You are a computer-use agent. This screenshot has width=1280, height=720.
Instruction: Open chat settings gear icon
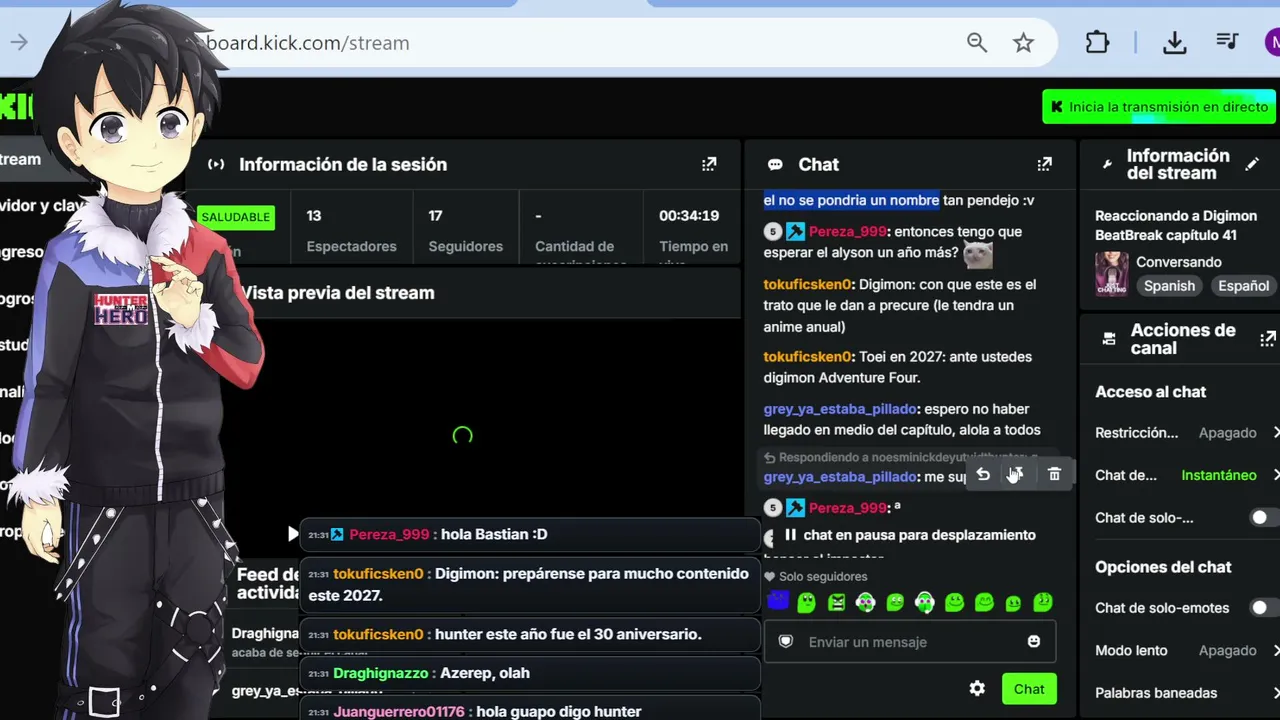click(977, 689)
